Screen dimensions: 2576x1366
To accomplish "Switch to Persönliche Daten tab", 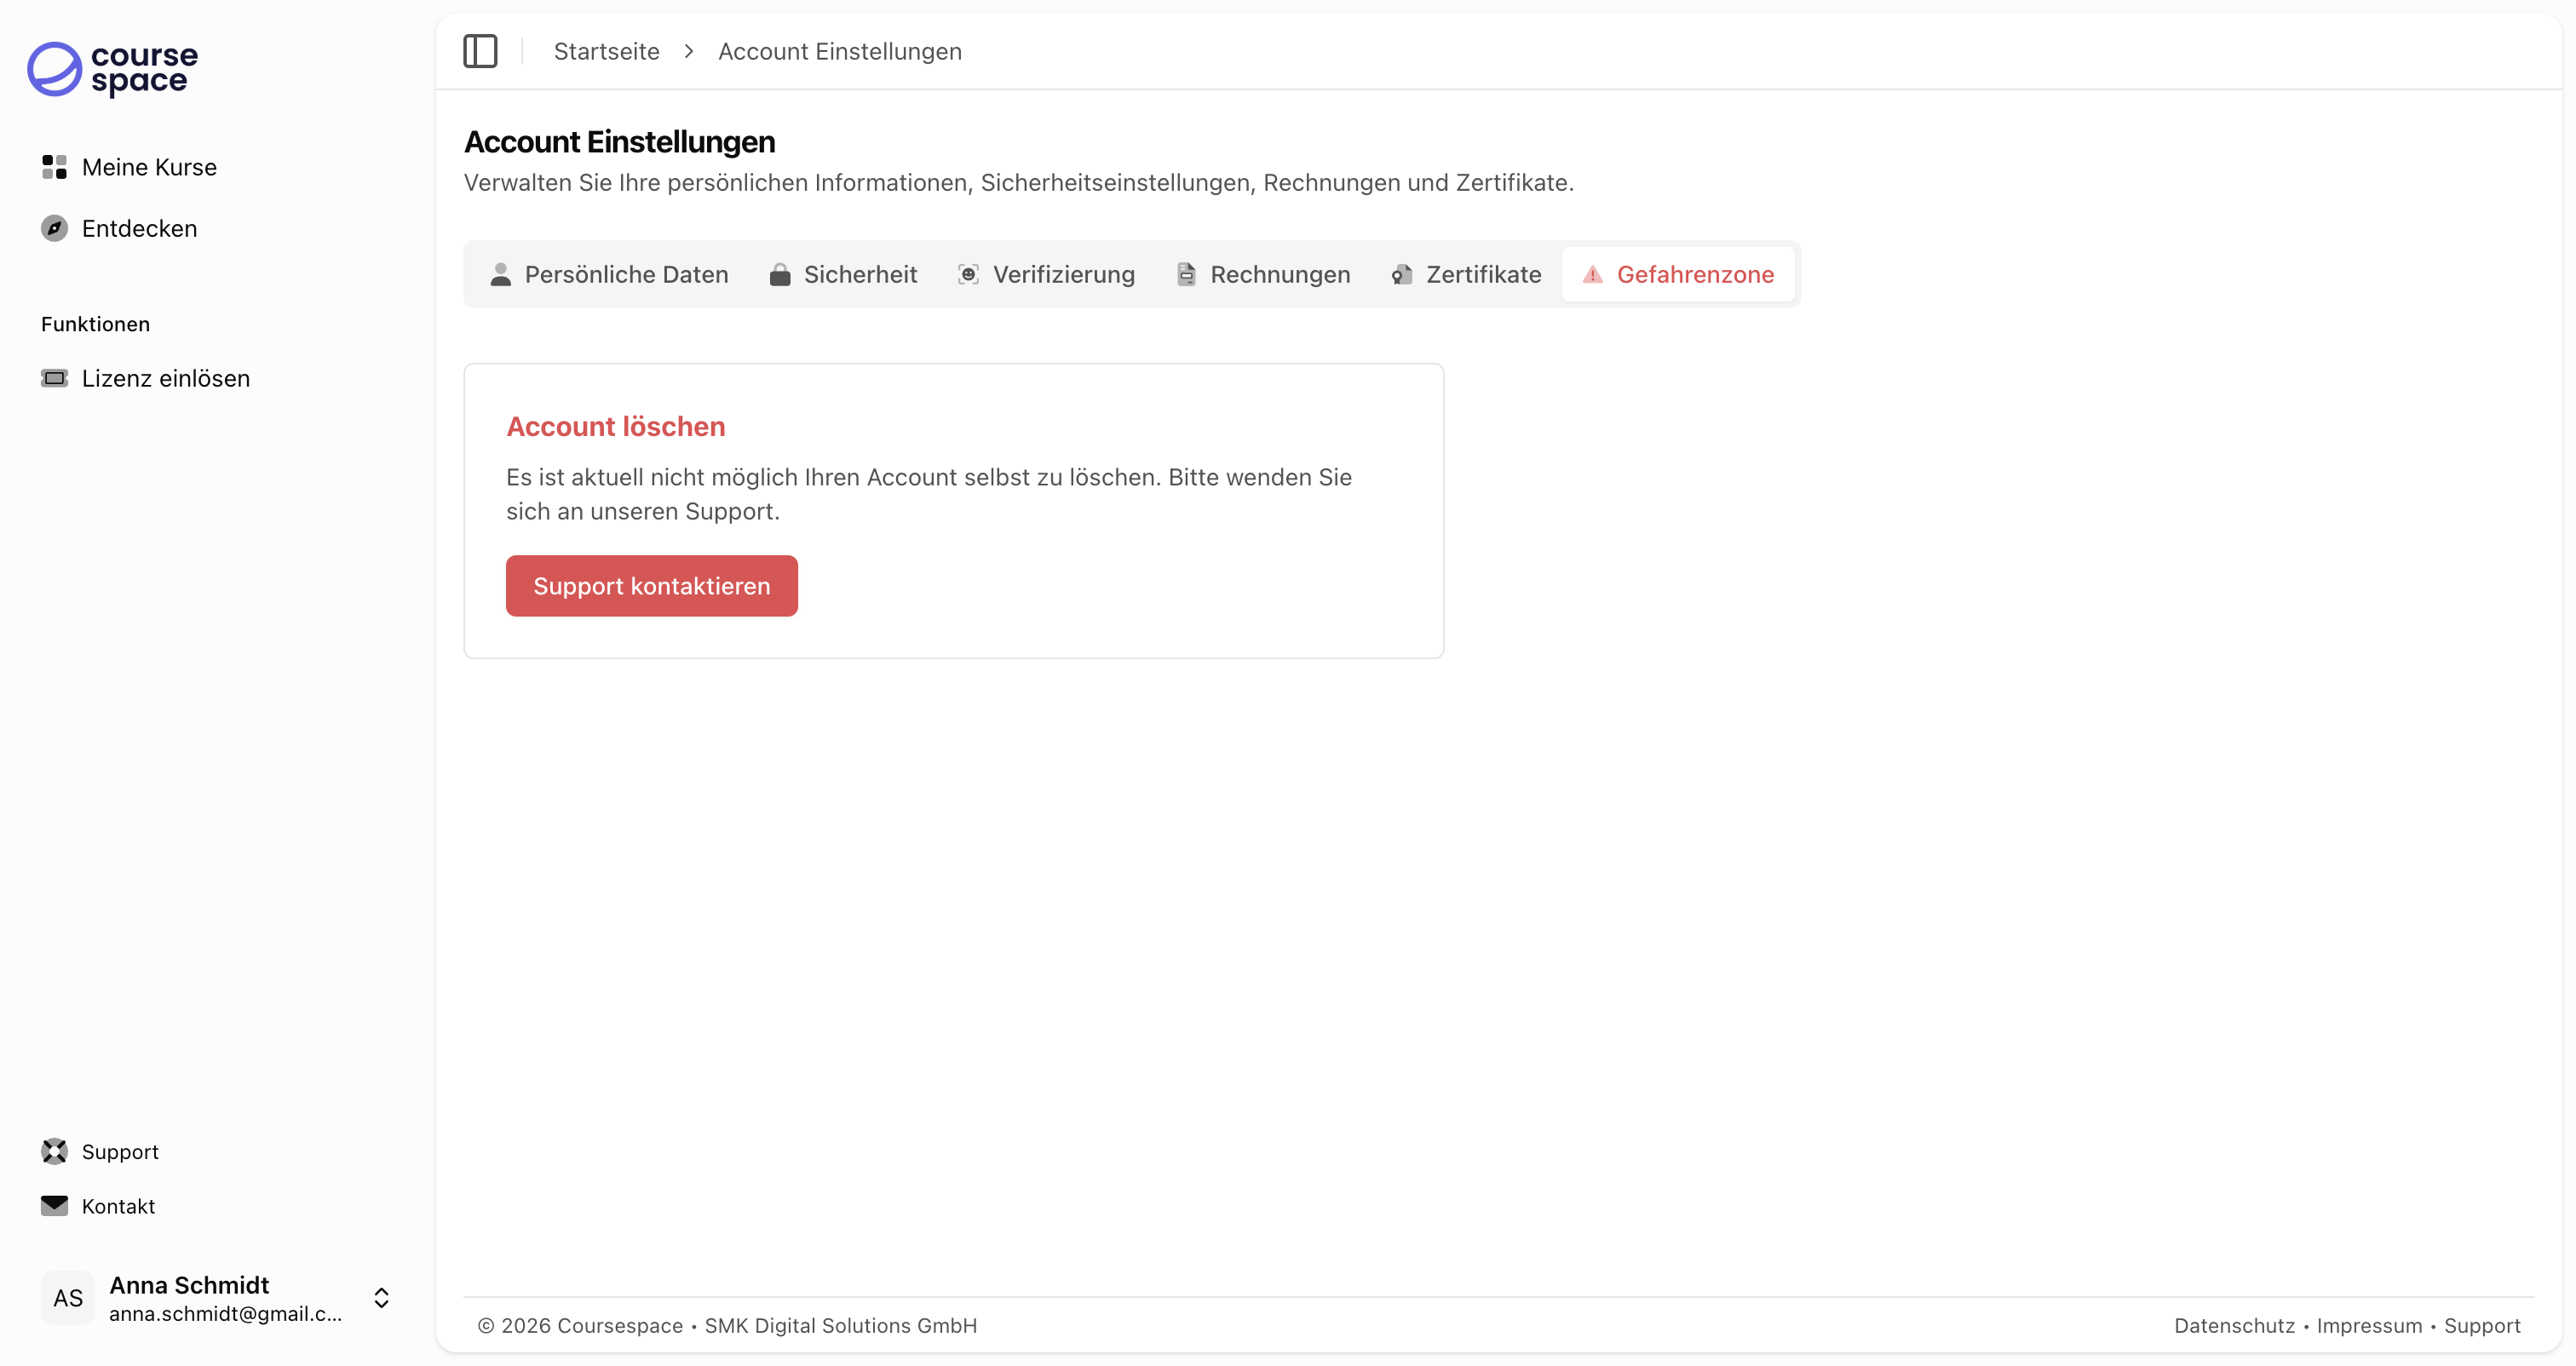I will click(609, 274).
